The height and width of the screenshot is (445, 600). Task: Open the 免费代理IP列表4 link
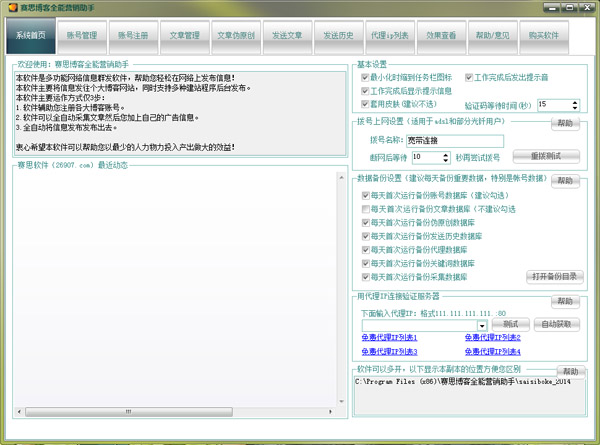[x=492, y=352]
